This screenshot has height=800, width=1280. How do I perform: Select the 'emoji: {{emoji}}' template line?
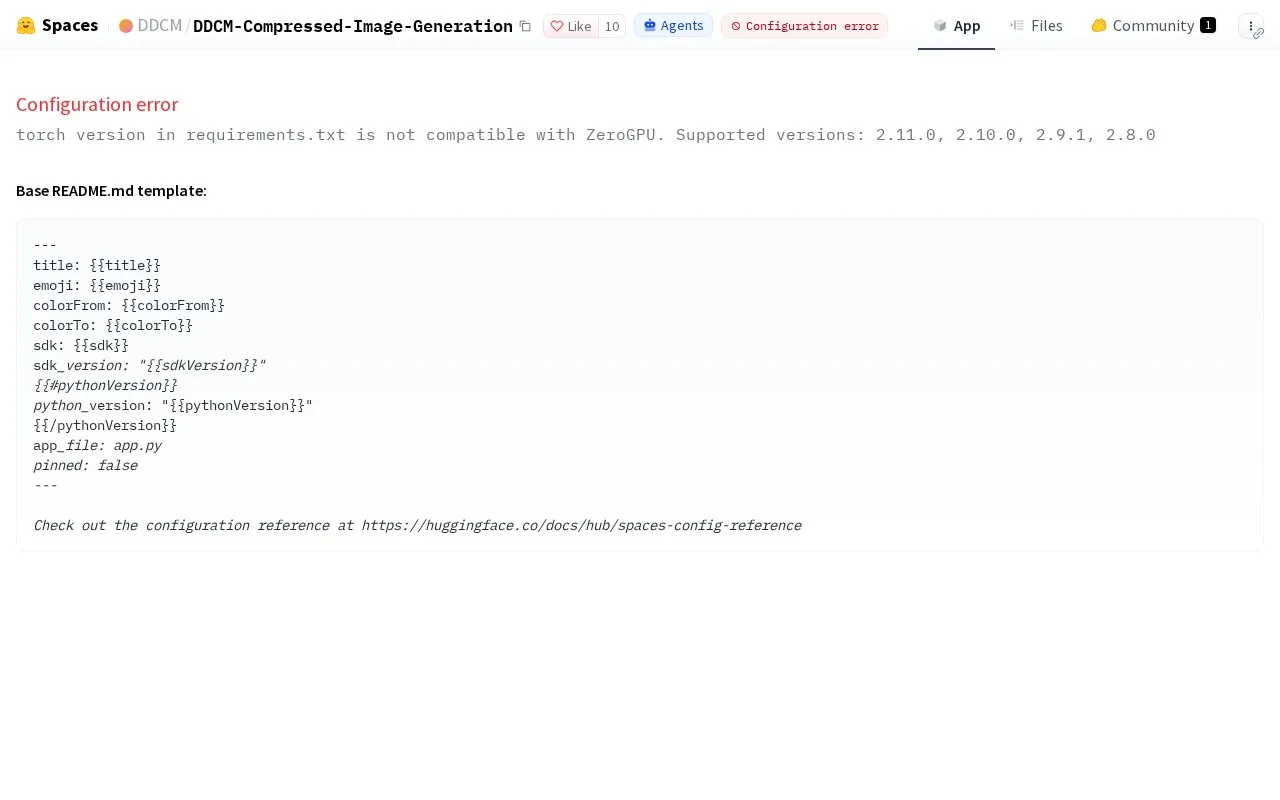pyautogui.click(x=97, y=285)
